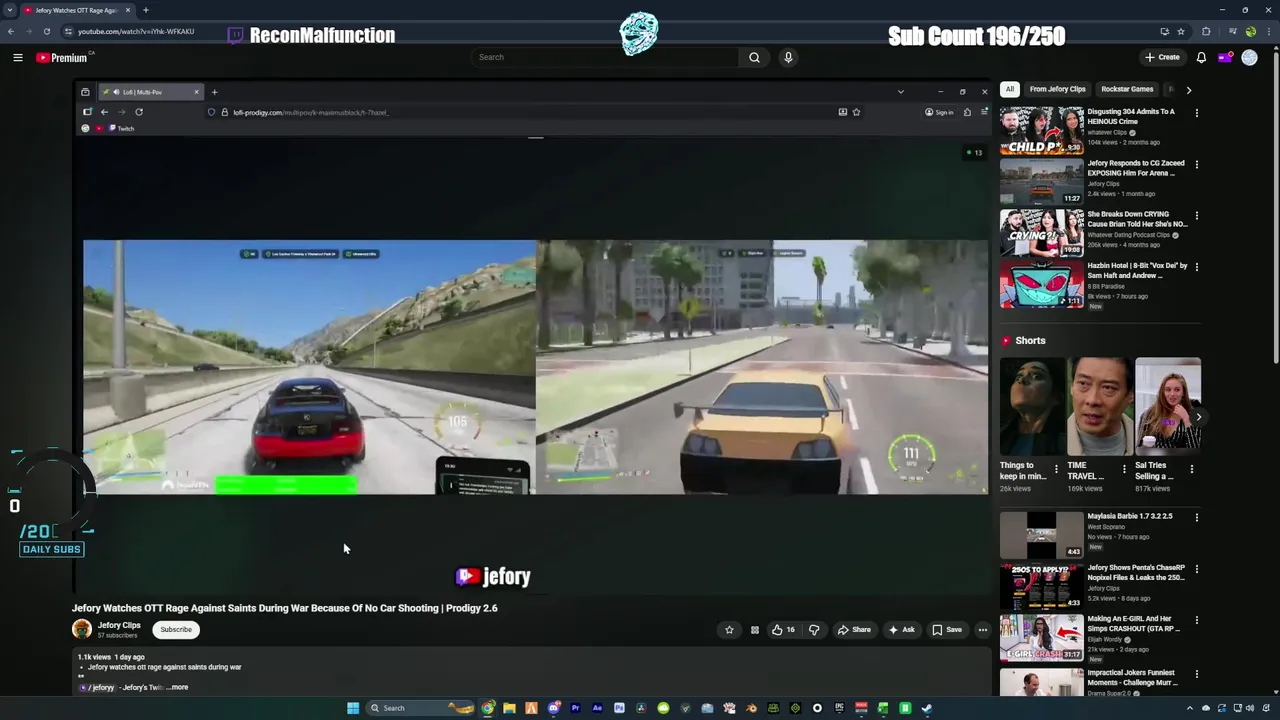Open options for Maylasia Barbie video

click(x=1196, y=517)
